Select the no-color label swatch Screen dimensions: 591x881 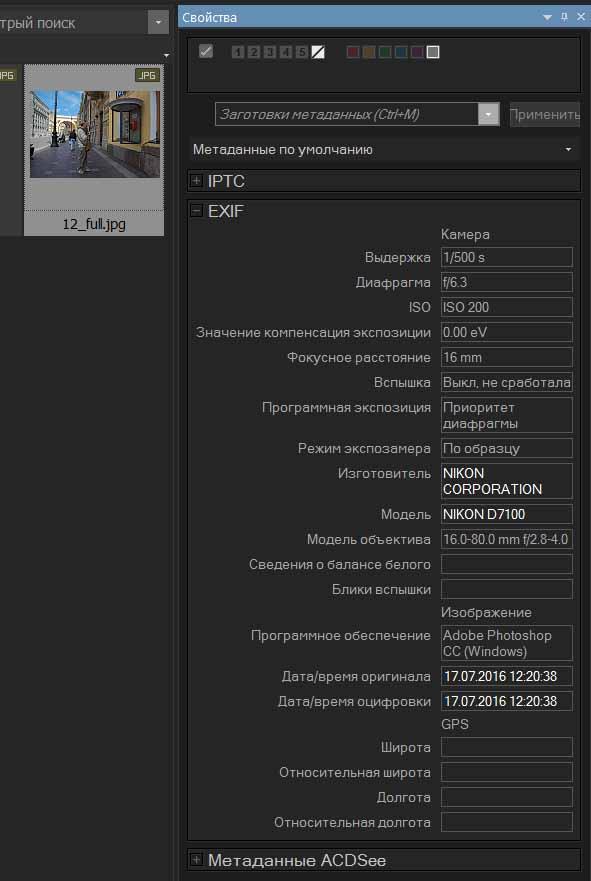pyautogui.click(x=433, y=52)
